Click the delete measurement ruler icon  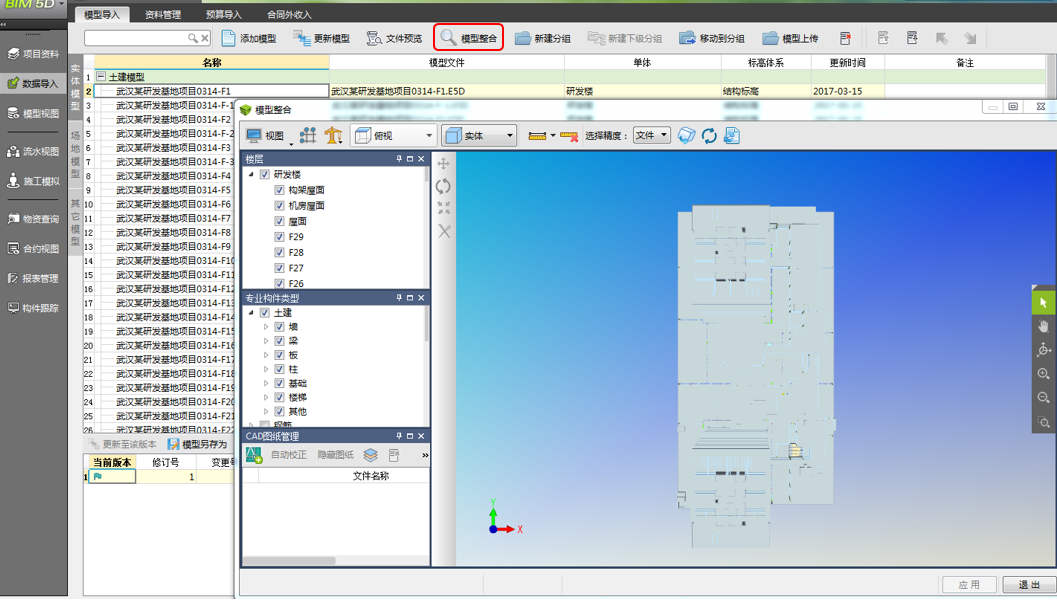(x=569, y=136)
